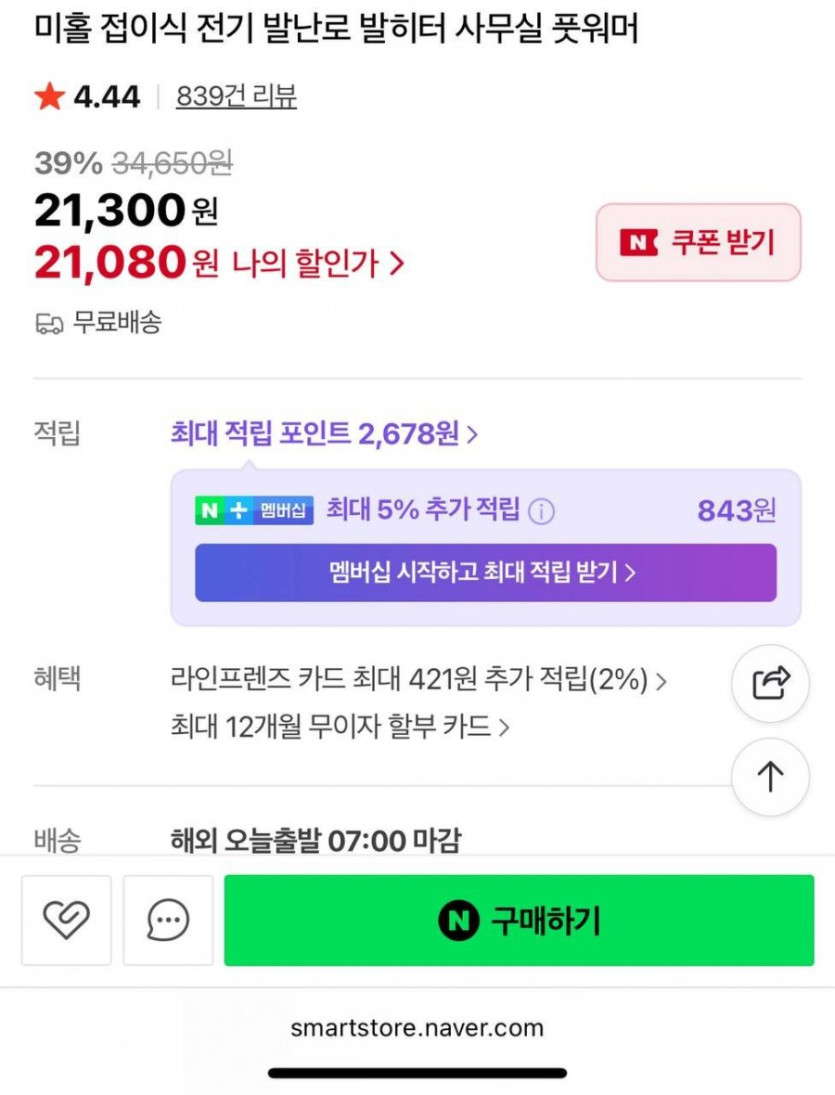
Task: Tap the heart wishlist icon
Action: [66, 920]
